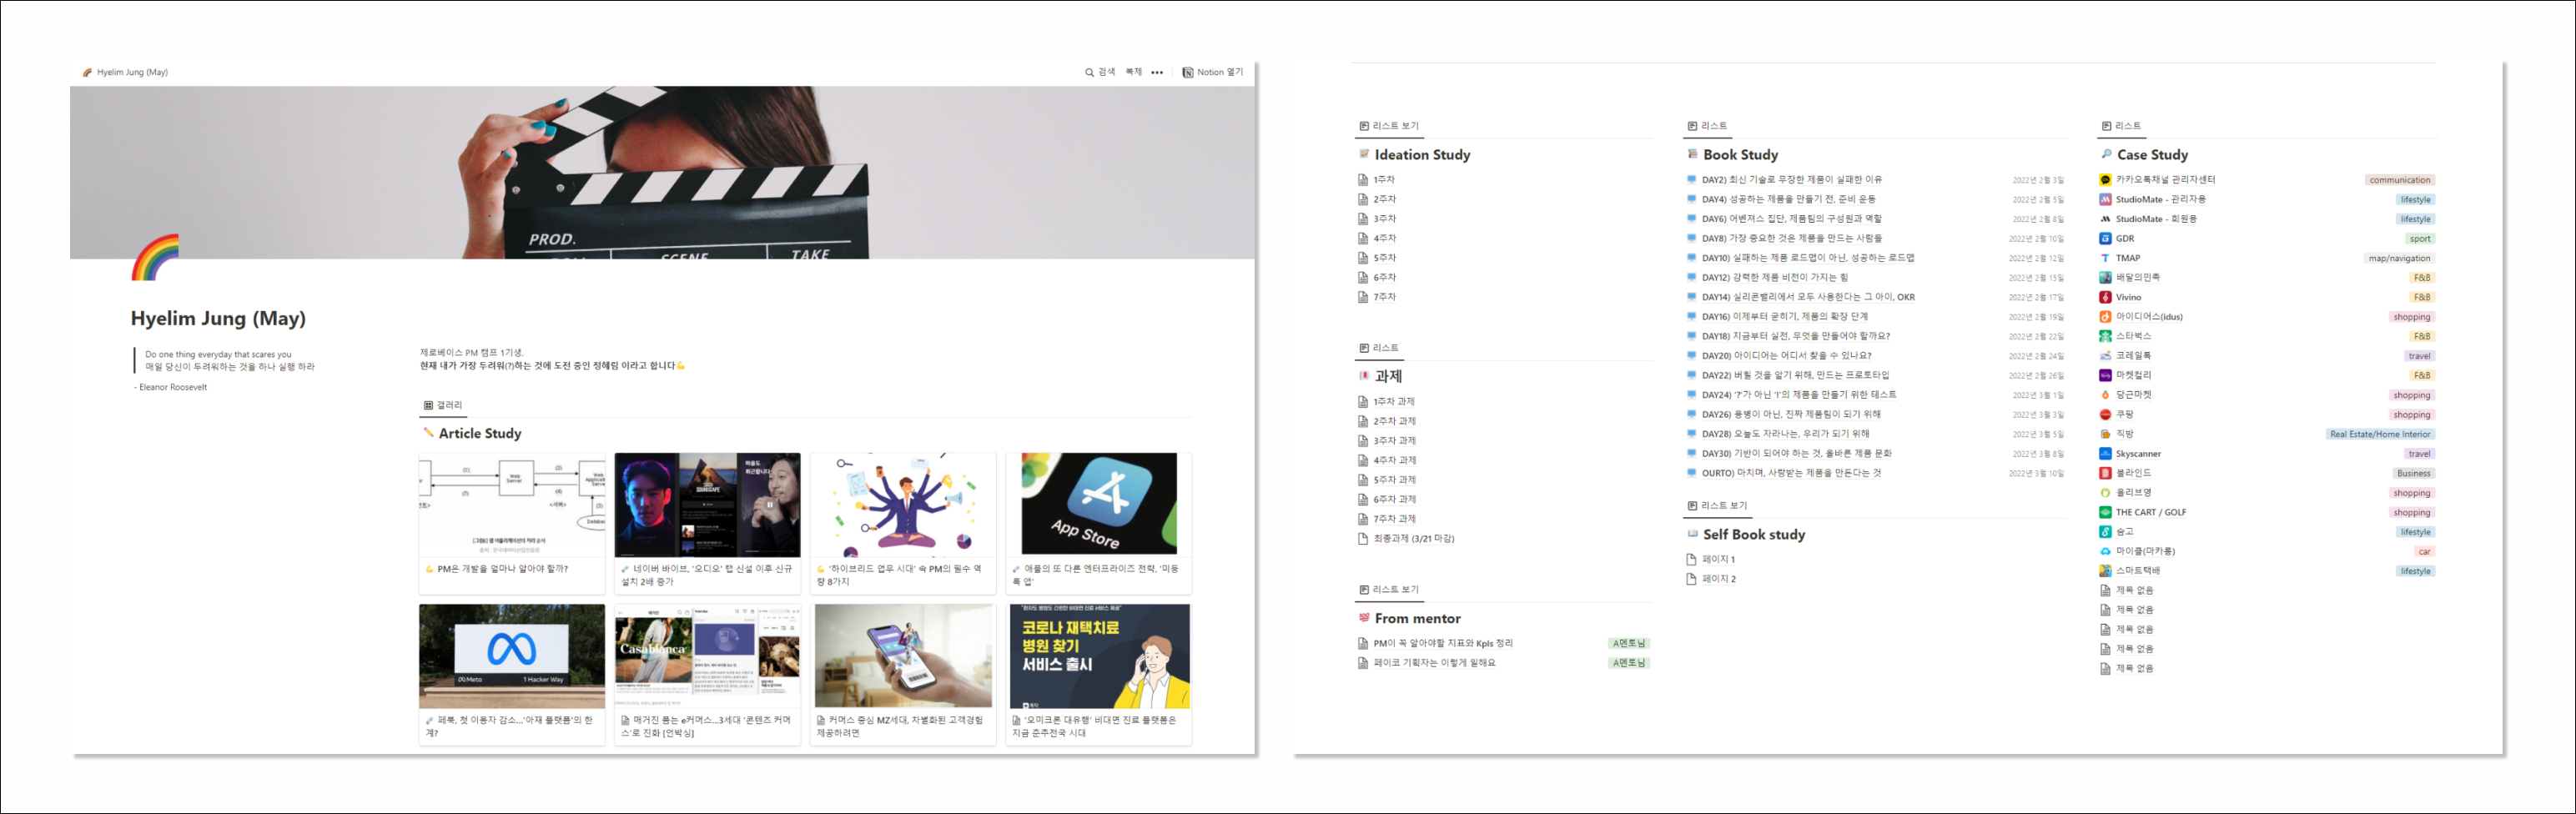Image resolution: width=2576 pixels, height=814 pixels.
Task: Open the App Store enterprise article card
Action: tap(1099, 523)
